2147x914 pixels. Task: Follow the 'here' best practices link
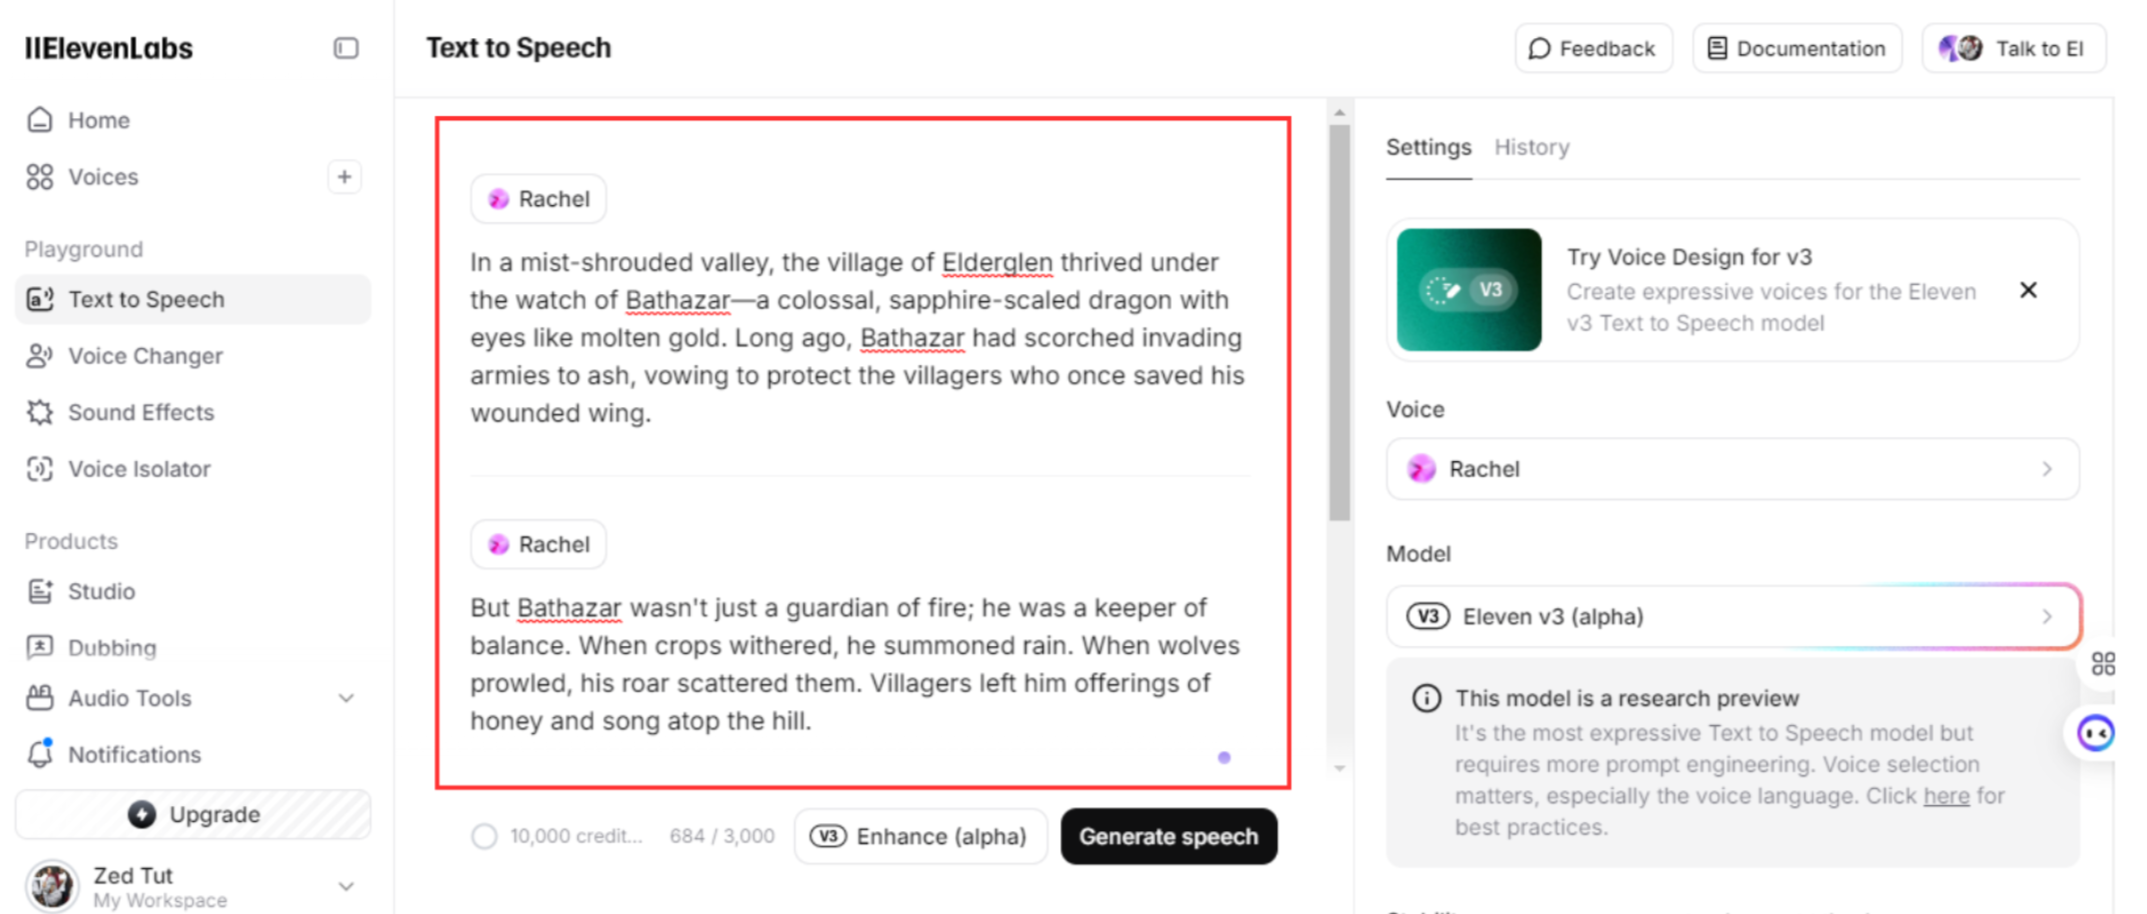(1946, 796)
